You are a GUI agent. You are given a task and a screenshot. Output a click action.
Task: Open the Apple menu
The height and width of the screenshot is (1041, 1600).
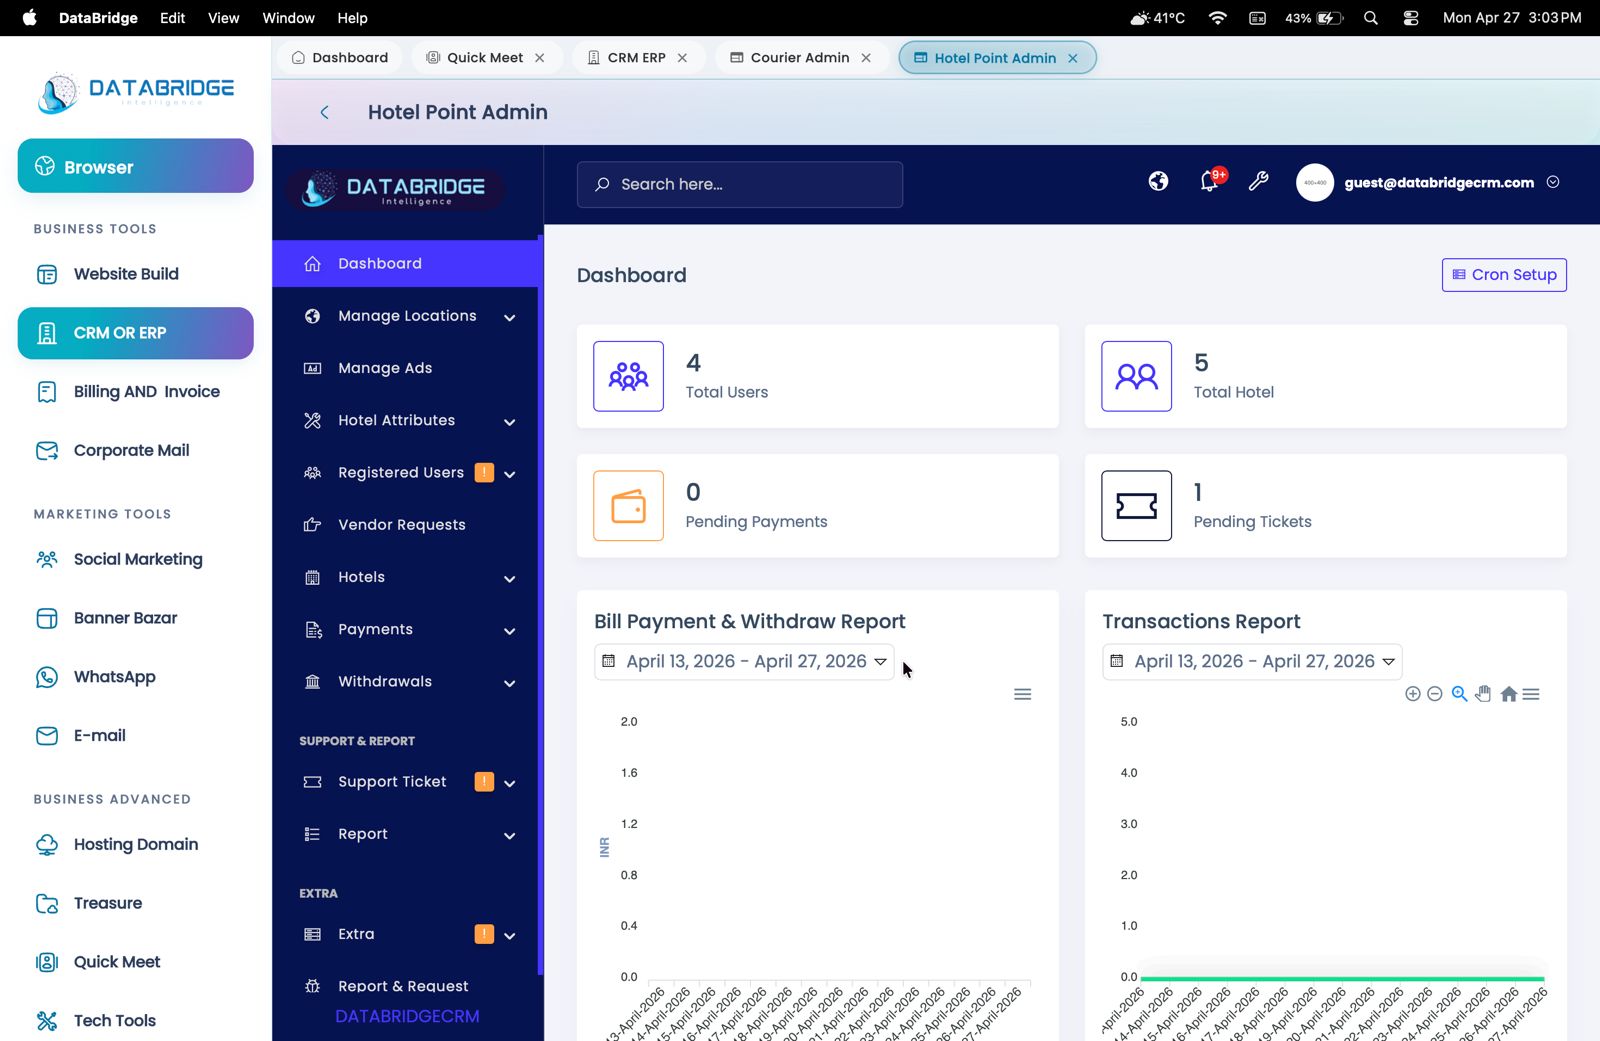(30, 18)
